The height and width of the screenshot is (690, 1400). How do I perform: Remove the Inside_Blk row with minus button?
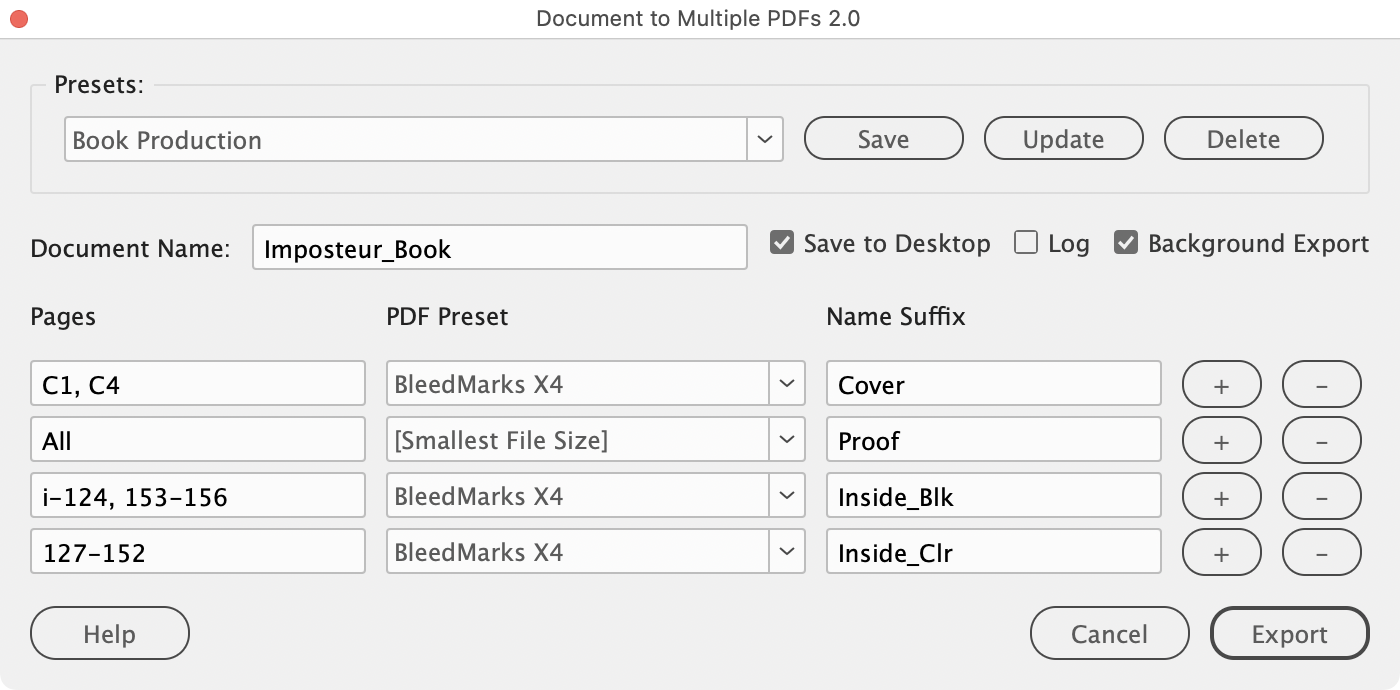coord(1321,497)
